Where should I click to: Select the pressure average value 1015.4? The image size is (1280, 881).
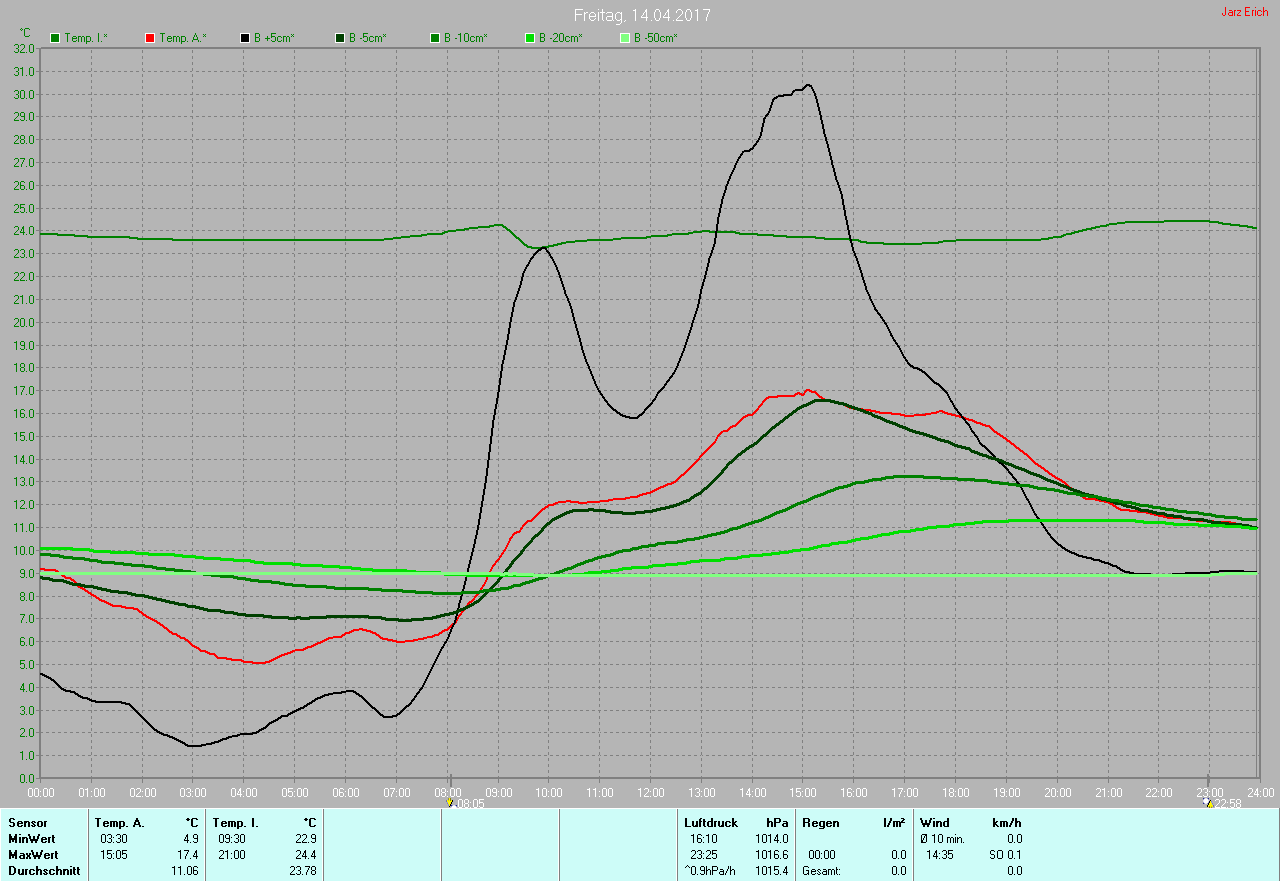772,871
